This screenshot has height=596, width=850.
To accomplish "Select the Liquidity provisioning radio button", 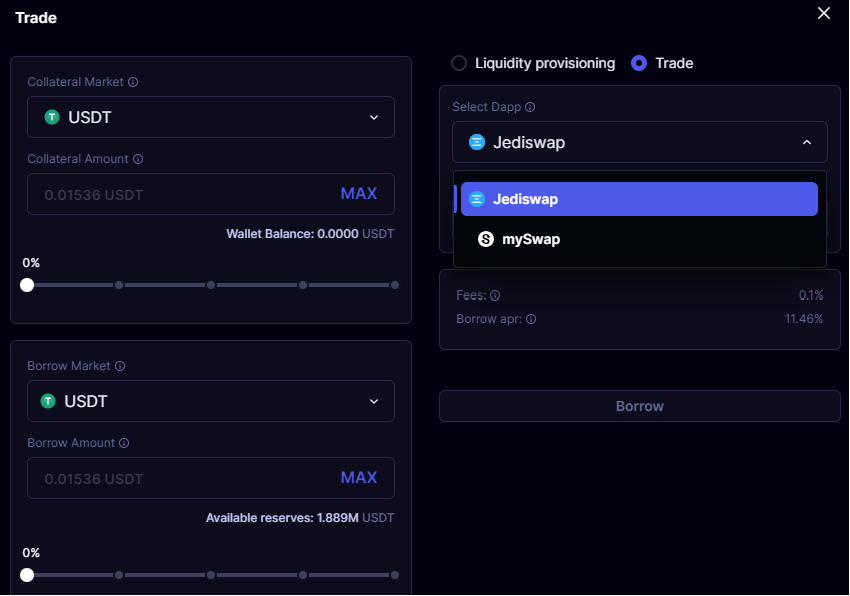I will pyautogui.click(x=459, y=63).
